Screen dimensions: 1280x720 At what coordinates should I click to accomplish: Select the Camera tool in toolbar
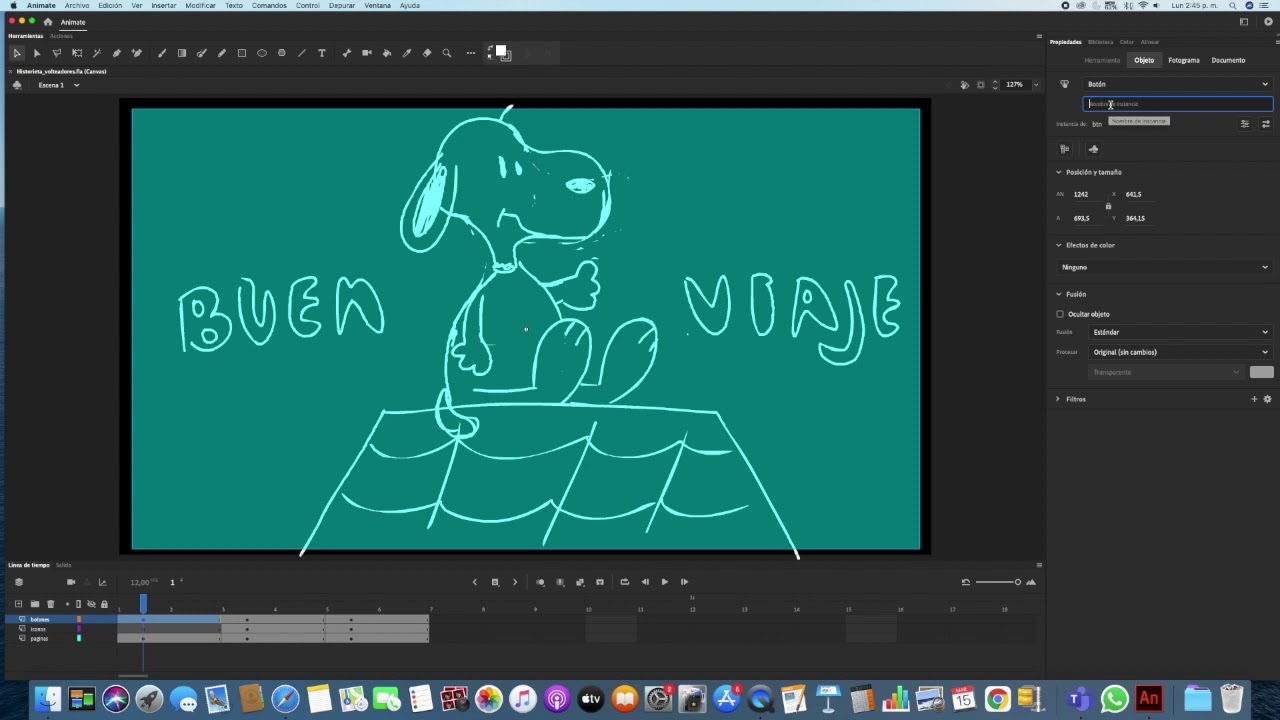[x=367, y=53]
